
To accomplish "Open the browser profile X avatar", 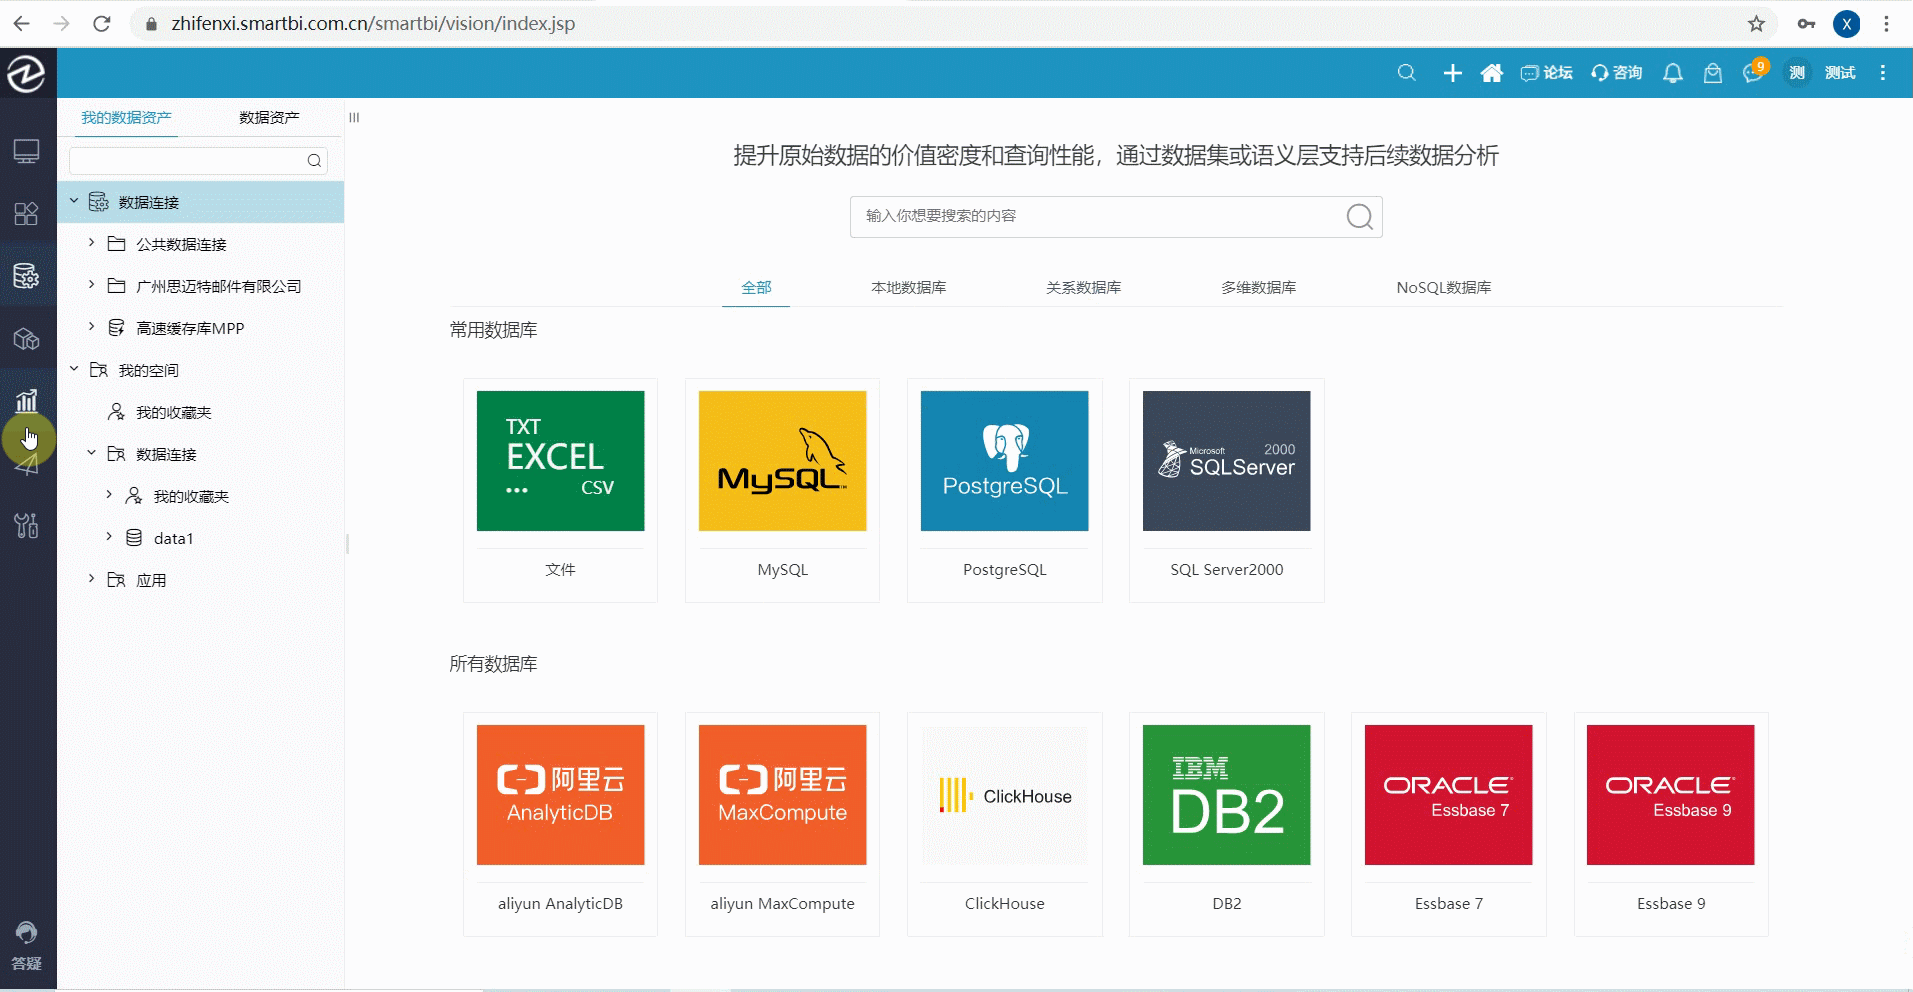I will (x=1847, y=24).
